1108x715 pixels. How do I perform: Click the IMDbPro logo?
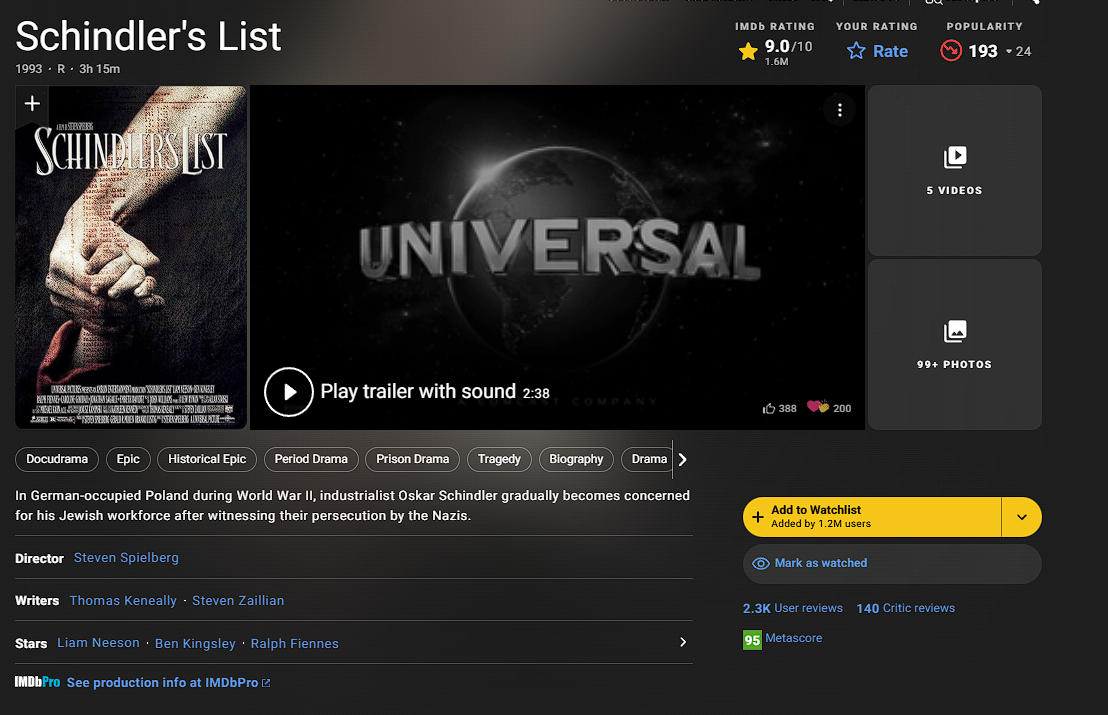(37, 682)
